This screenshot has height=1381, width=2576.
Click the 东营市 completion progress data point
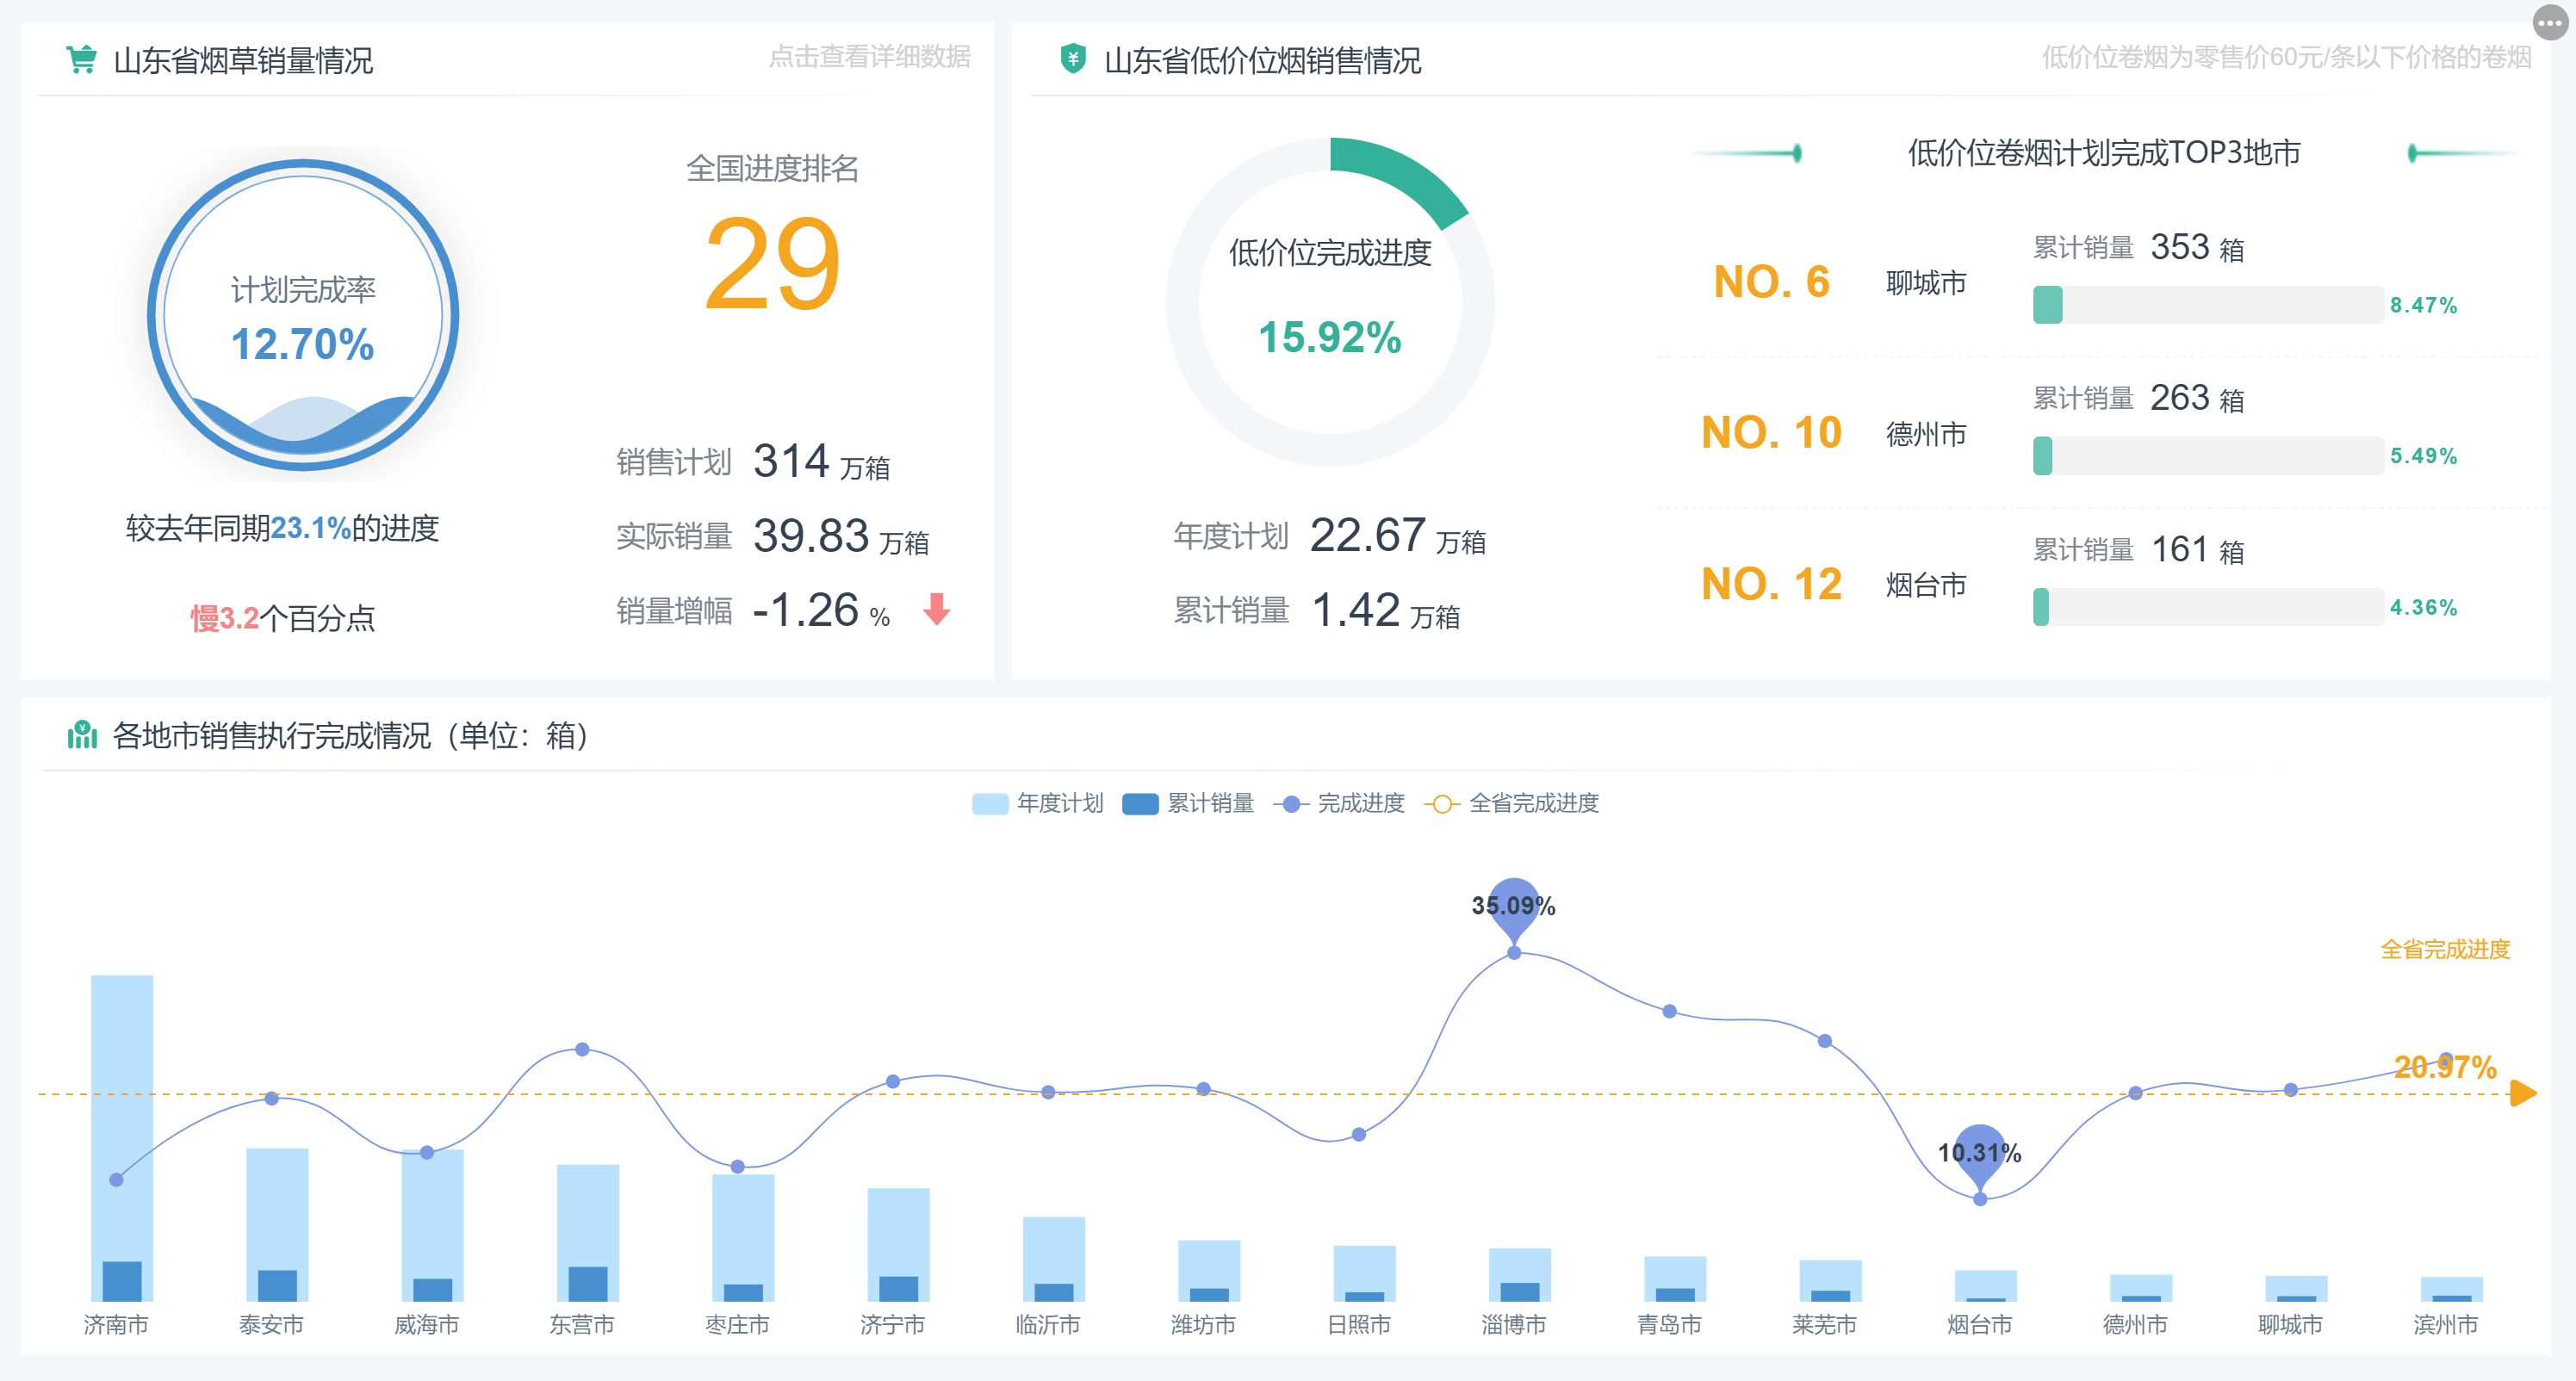(x=582, y=1049)
